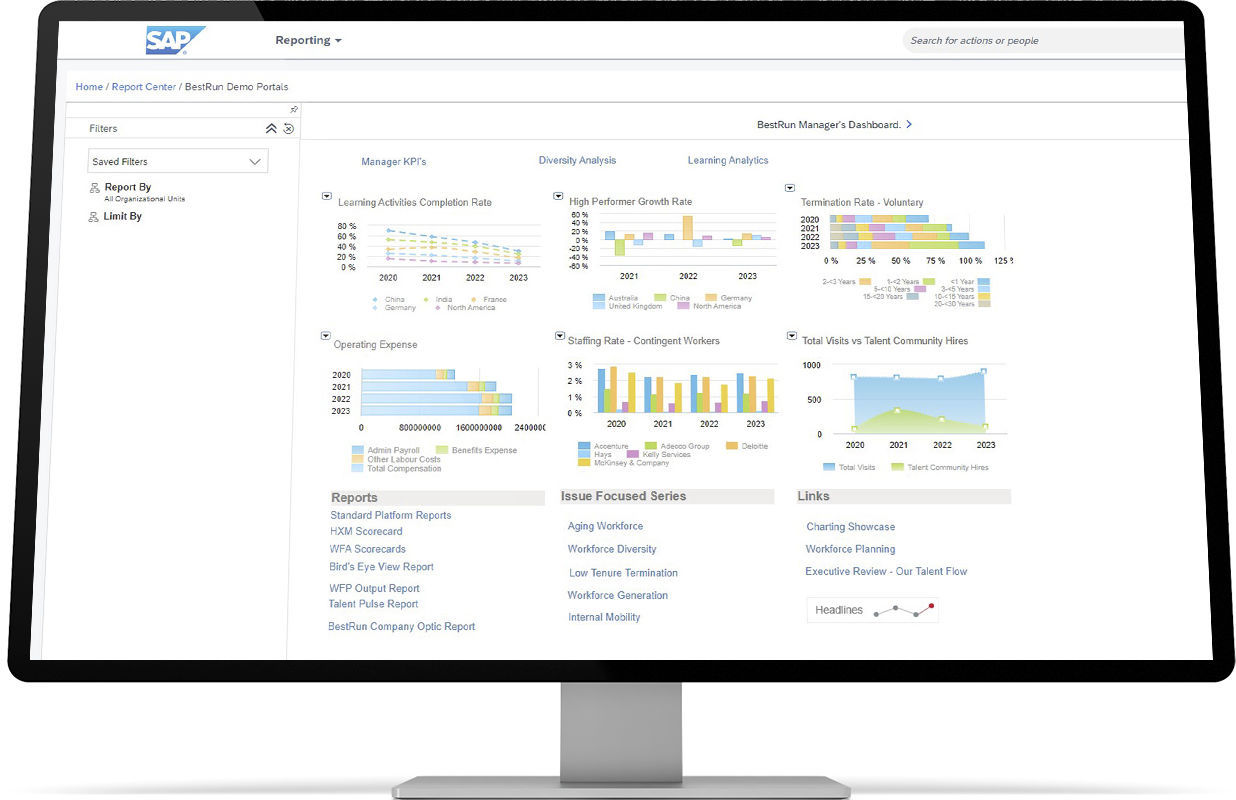
Task: Open the Reporting menu in the header
Action: (308, 40)
